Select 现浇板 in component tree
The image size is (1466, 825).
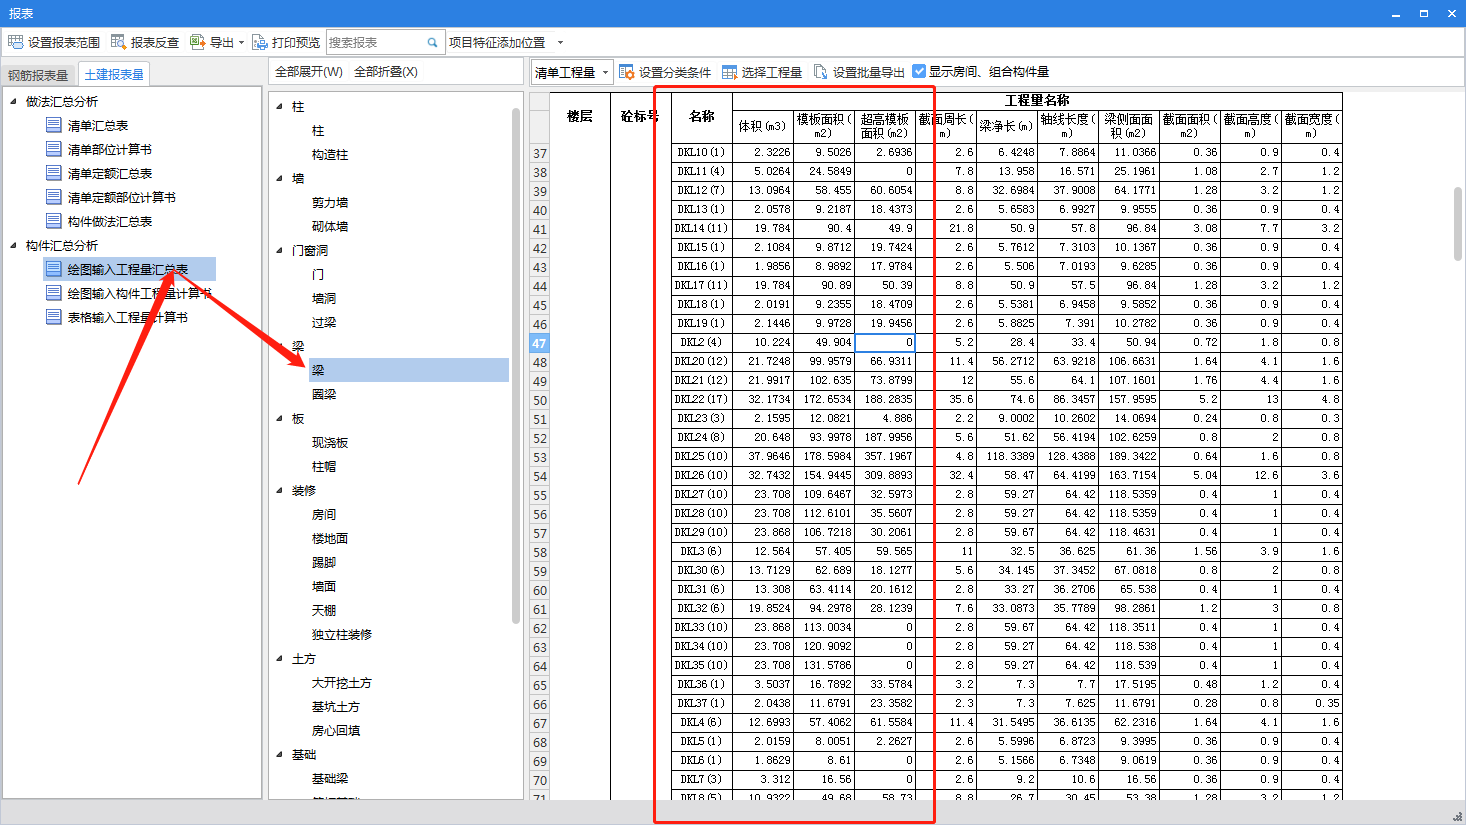pyautogui.click(x=330, y=442)
